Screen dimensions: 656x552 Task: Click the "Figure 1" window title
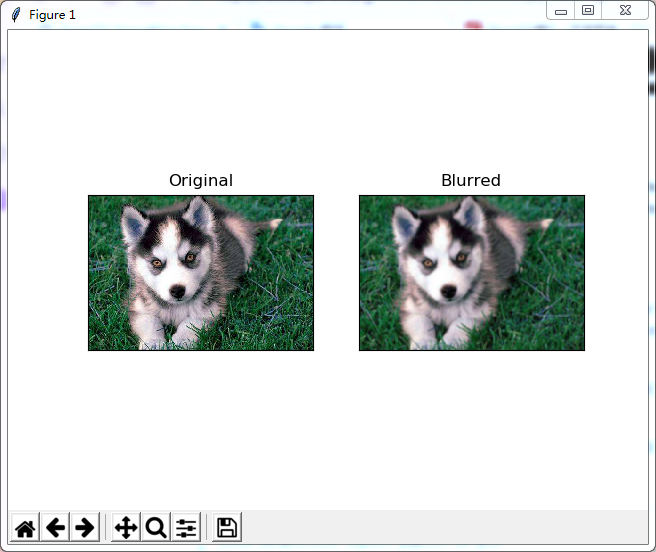(x=52, y=15)
